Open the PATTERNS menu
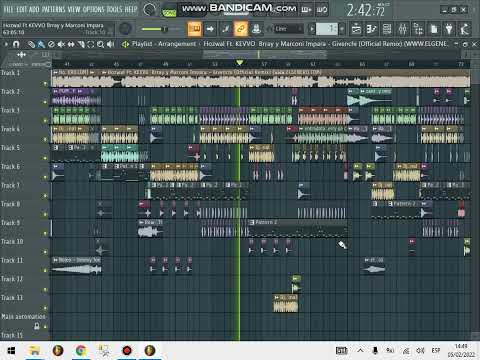The height and width of the screenshot is (360, 480). click(53, 9)
